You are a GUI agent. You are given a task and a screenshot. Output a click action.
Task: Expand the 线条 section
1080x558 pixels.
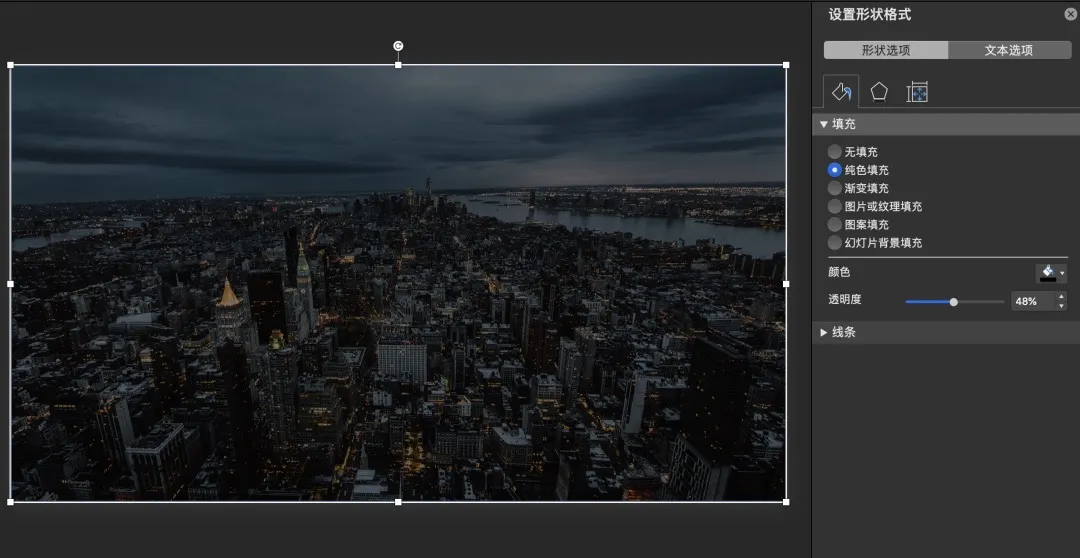coord(824,332)
